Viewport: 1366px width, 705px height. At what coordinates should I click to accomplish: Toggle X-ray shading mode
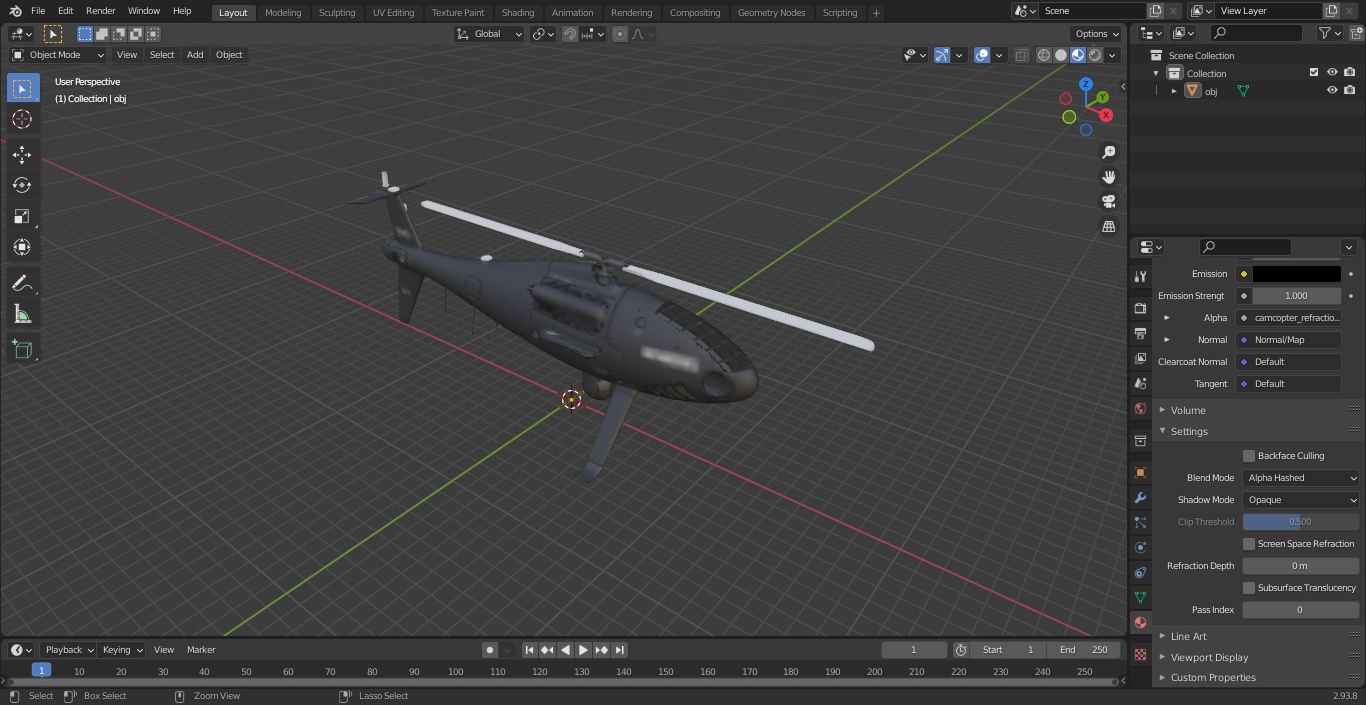[x=1021, y=55]
